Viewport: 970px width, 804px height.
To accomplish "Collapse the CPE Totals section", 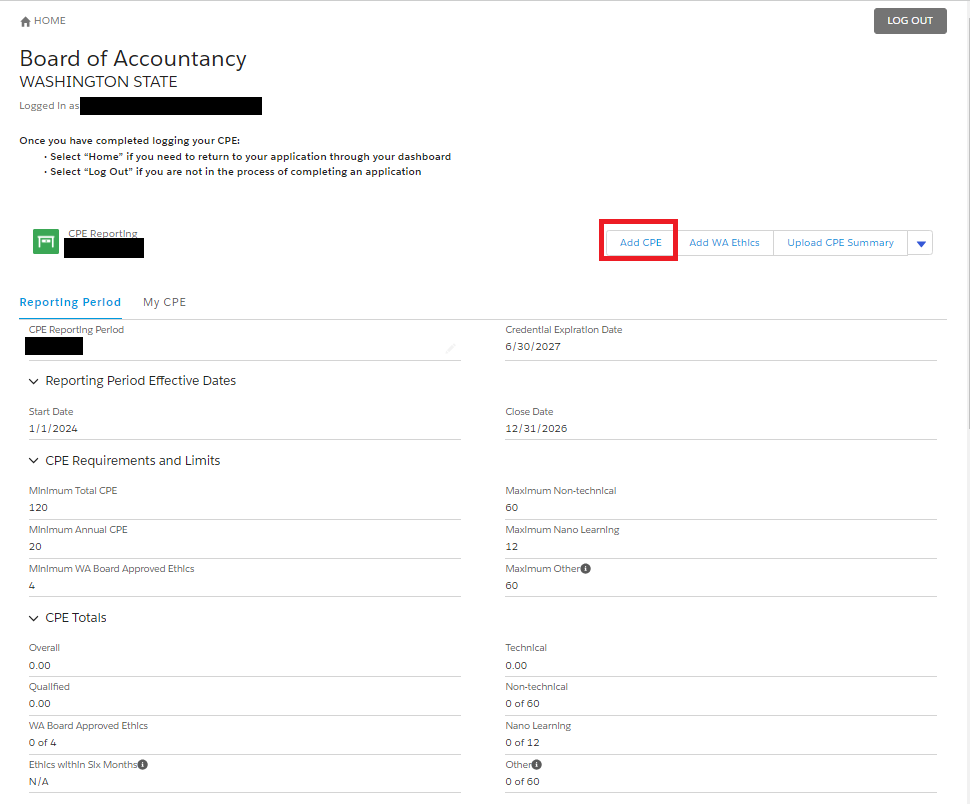I will click(34, 618).
